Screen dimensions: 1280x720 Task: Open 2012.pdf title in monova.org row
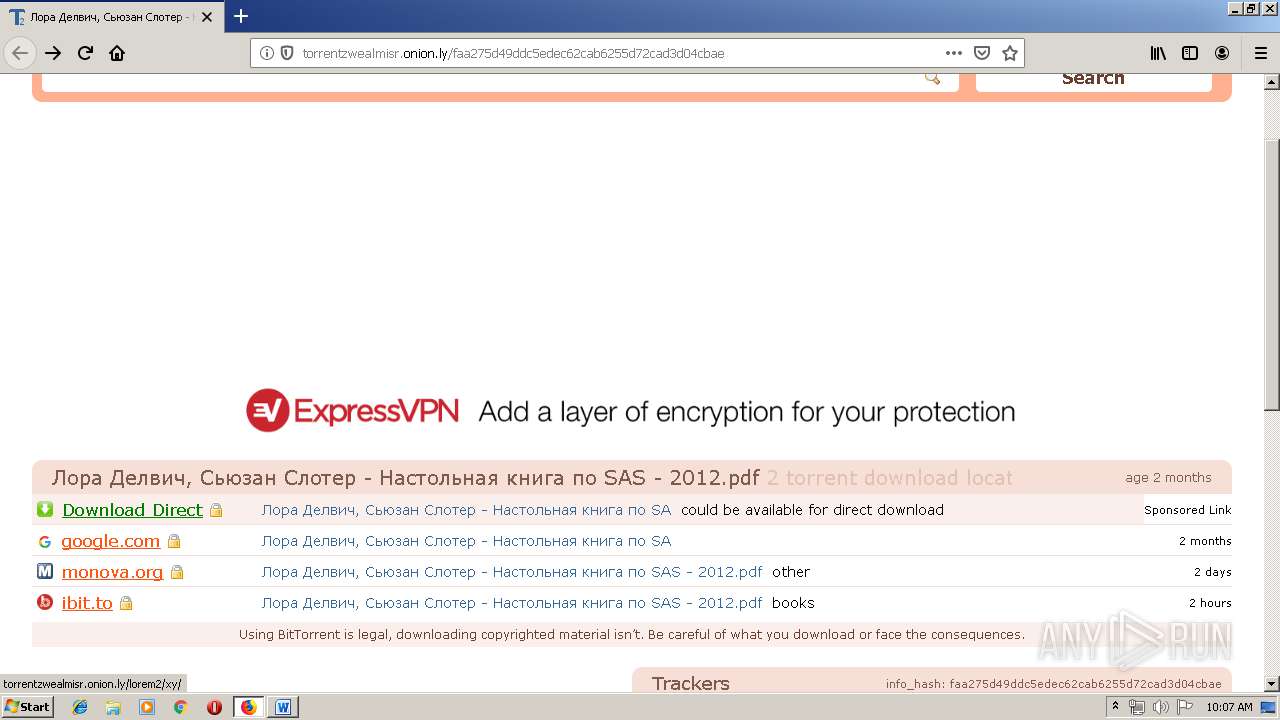pos(512,572)
